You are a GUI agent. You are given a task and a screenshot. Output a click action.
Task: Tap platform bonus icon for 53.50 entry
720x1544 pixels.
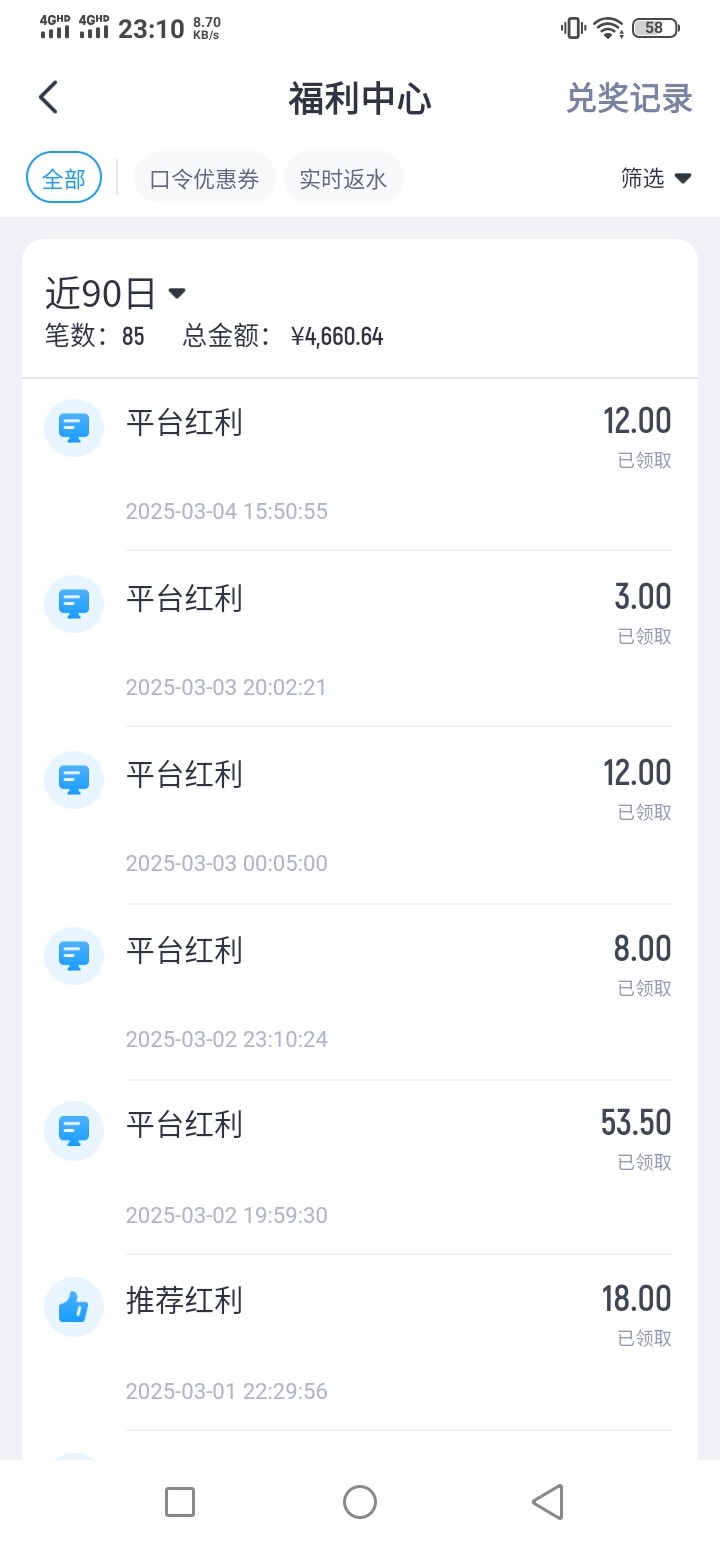pos(74,1130)
